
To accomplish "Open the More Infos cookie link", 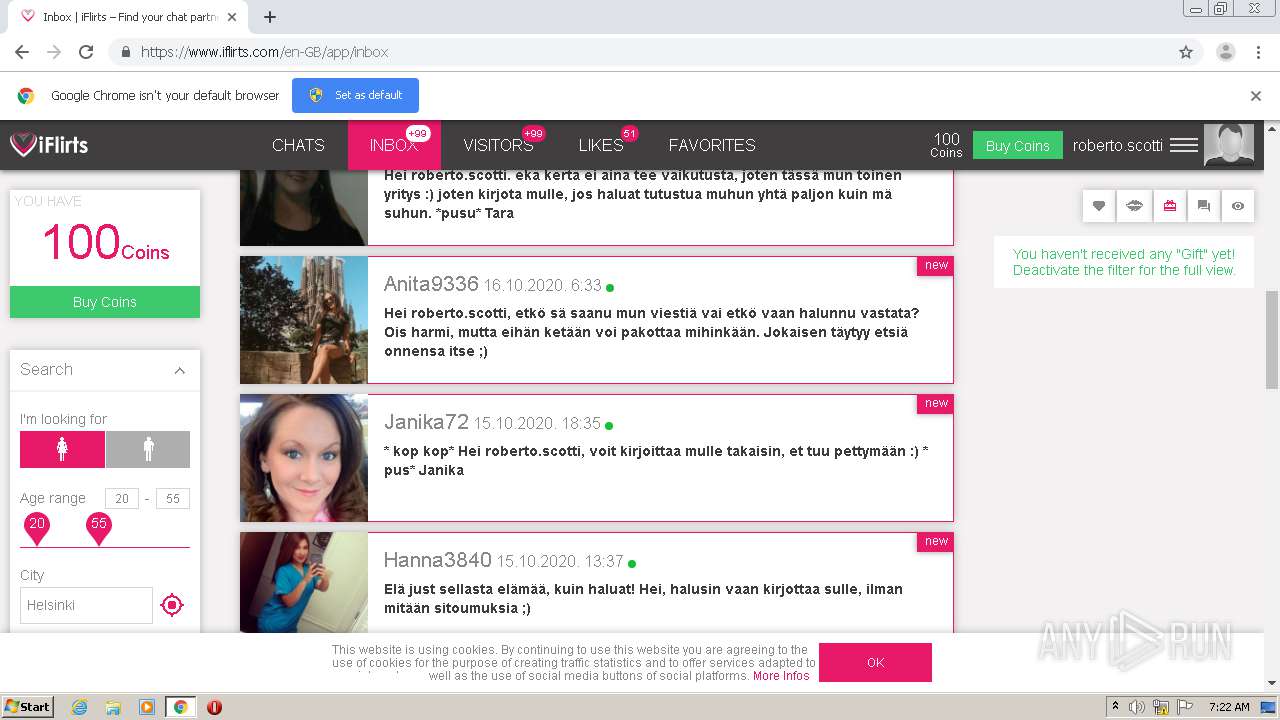I will pyautogui.click(x=781, y=676).
